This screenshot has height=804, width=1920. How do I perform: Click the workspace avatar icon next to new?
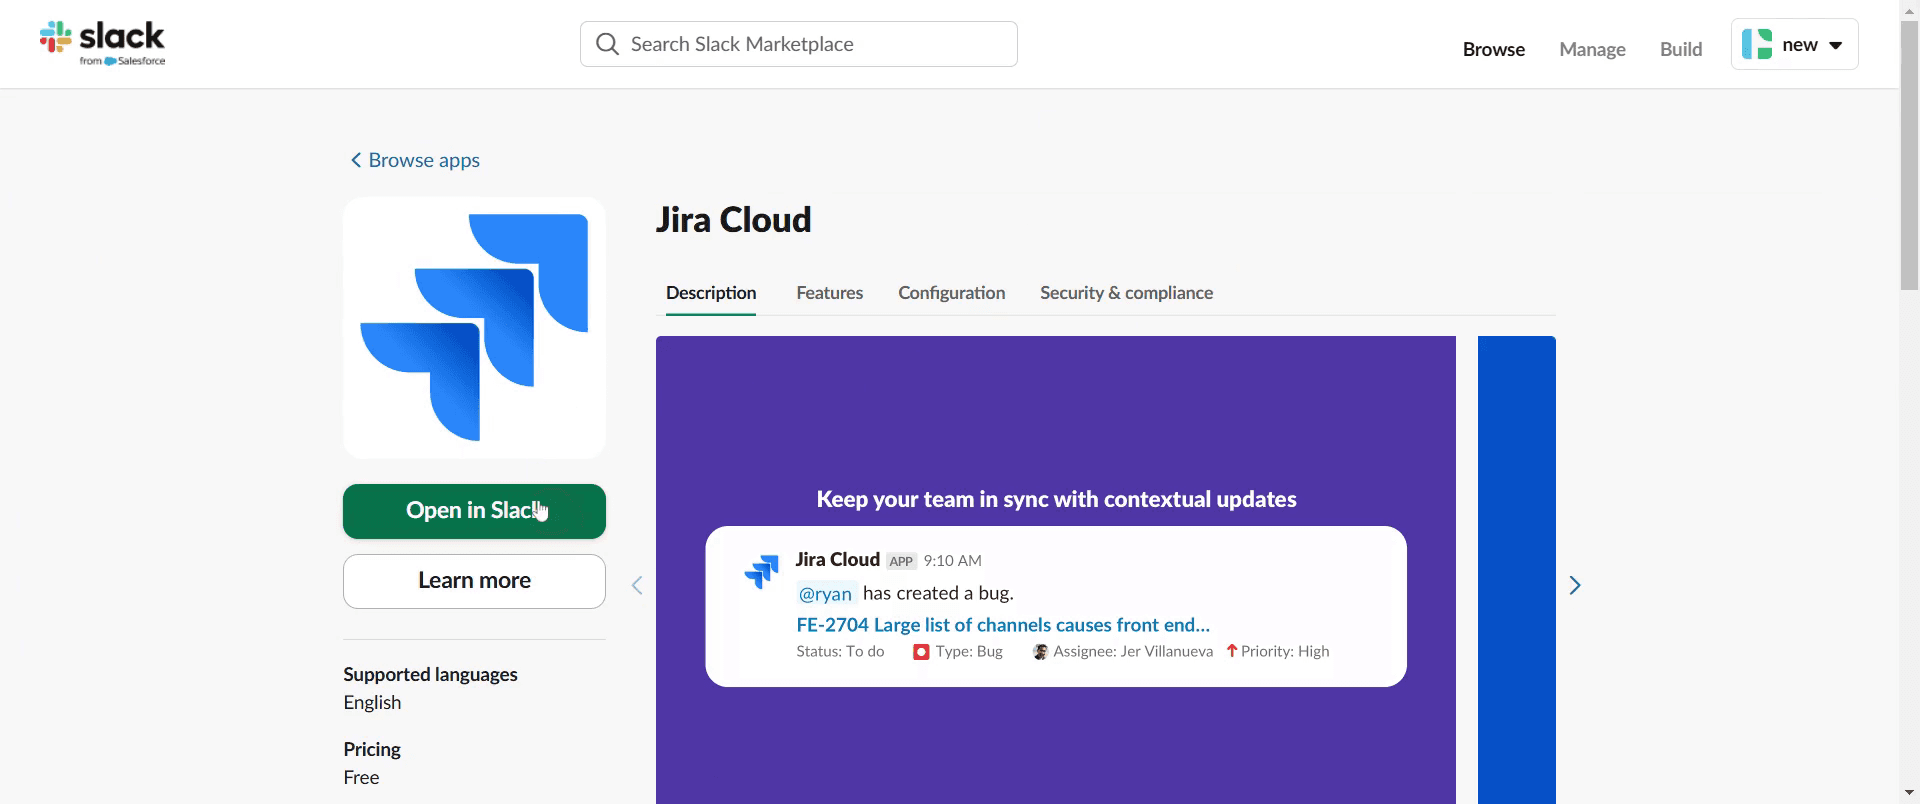1757,44
